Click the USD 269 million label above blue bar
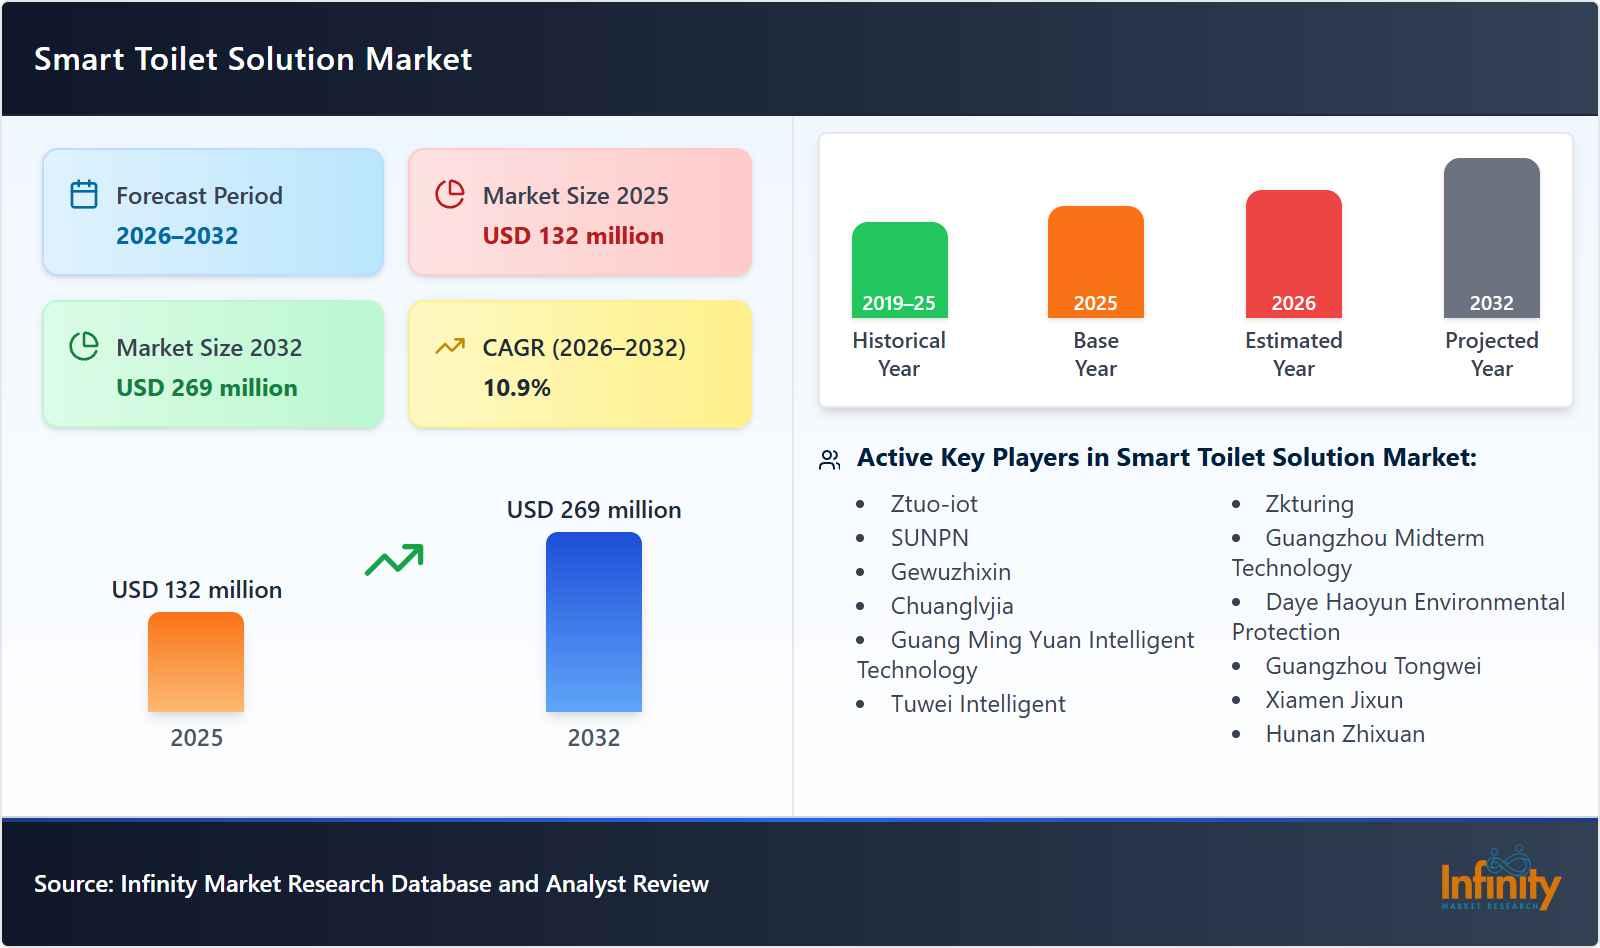This screenshot has height=948, width=1600. point(594,510)
